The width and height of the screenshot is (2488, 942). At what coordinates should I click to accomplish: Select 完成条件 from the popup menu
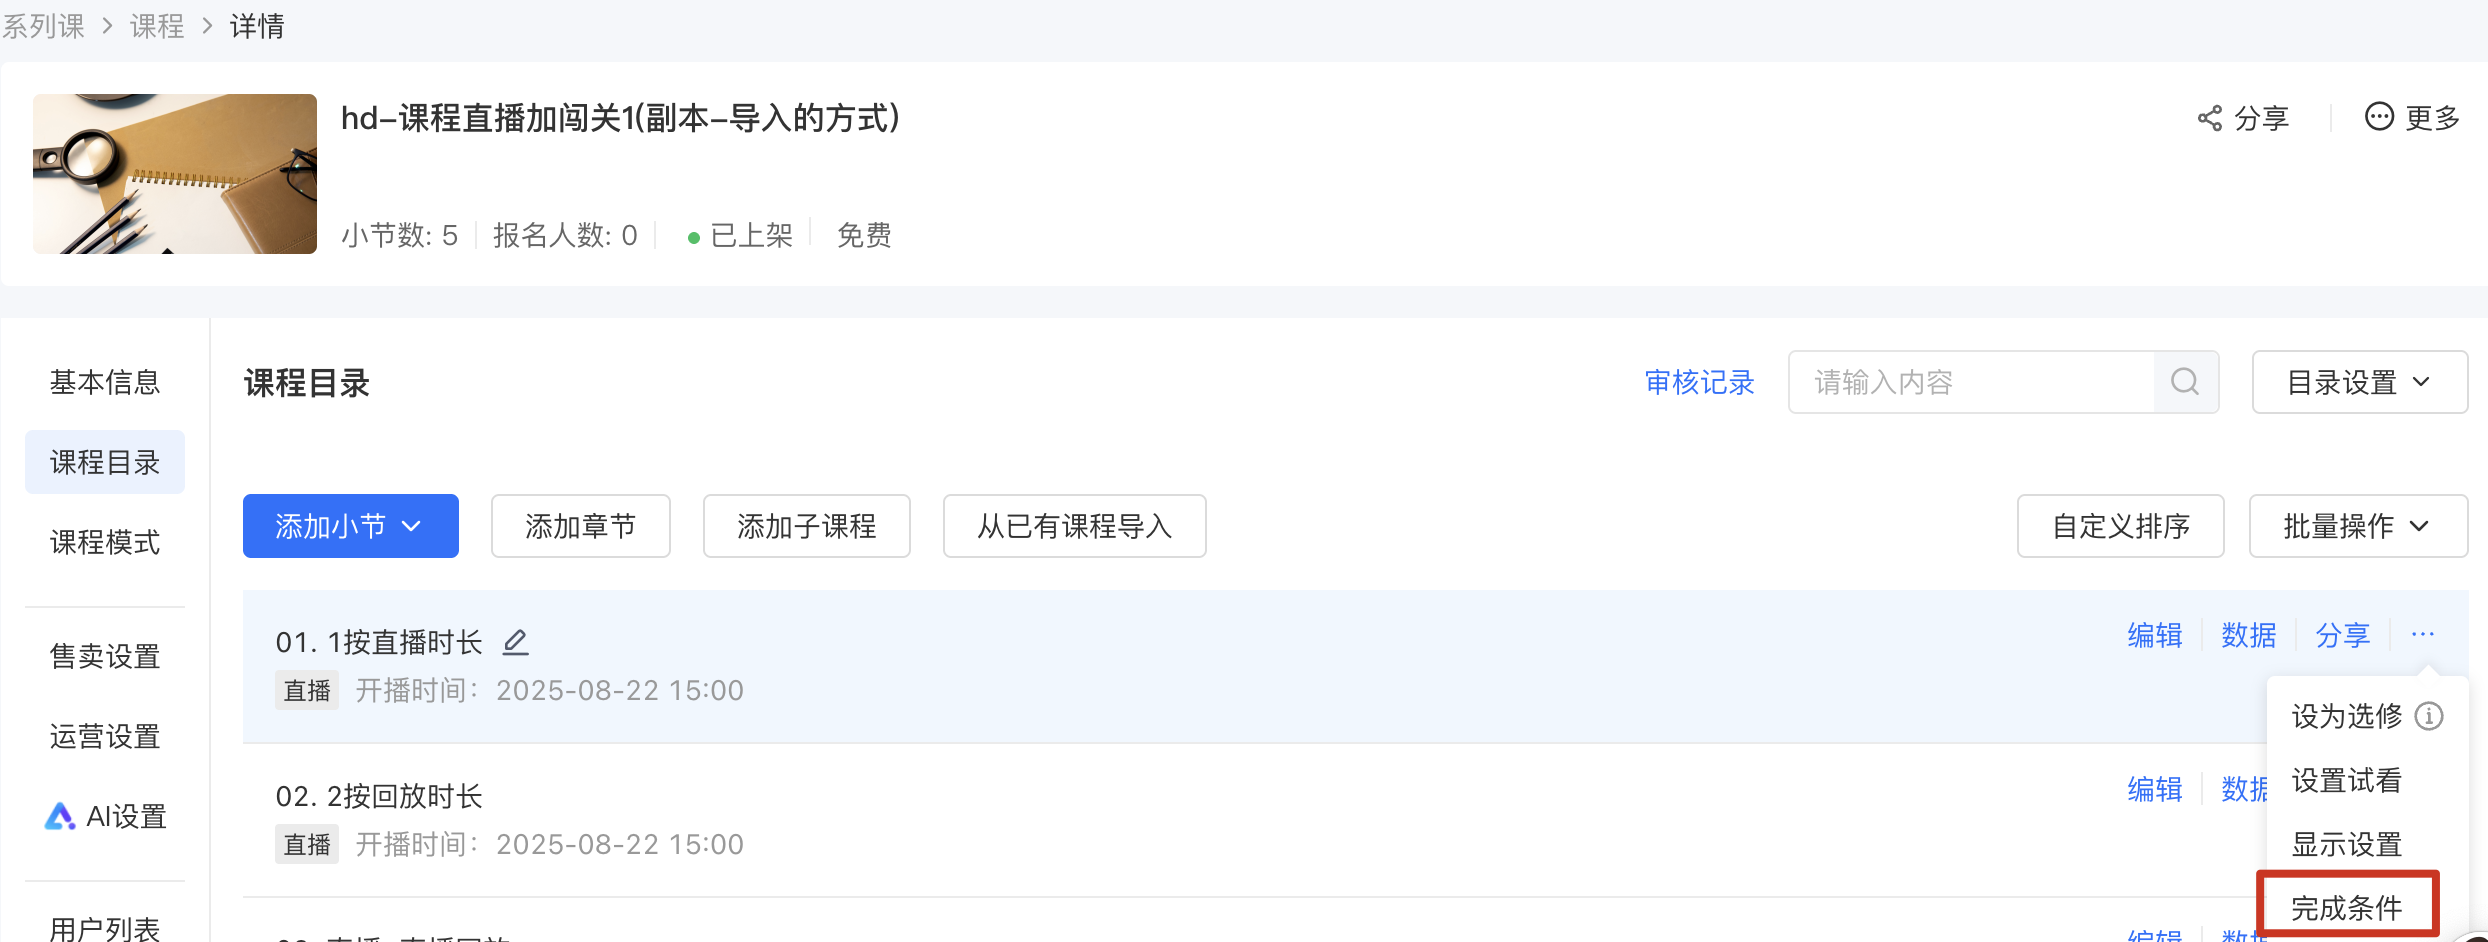pos(2347,908)
